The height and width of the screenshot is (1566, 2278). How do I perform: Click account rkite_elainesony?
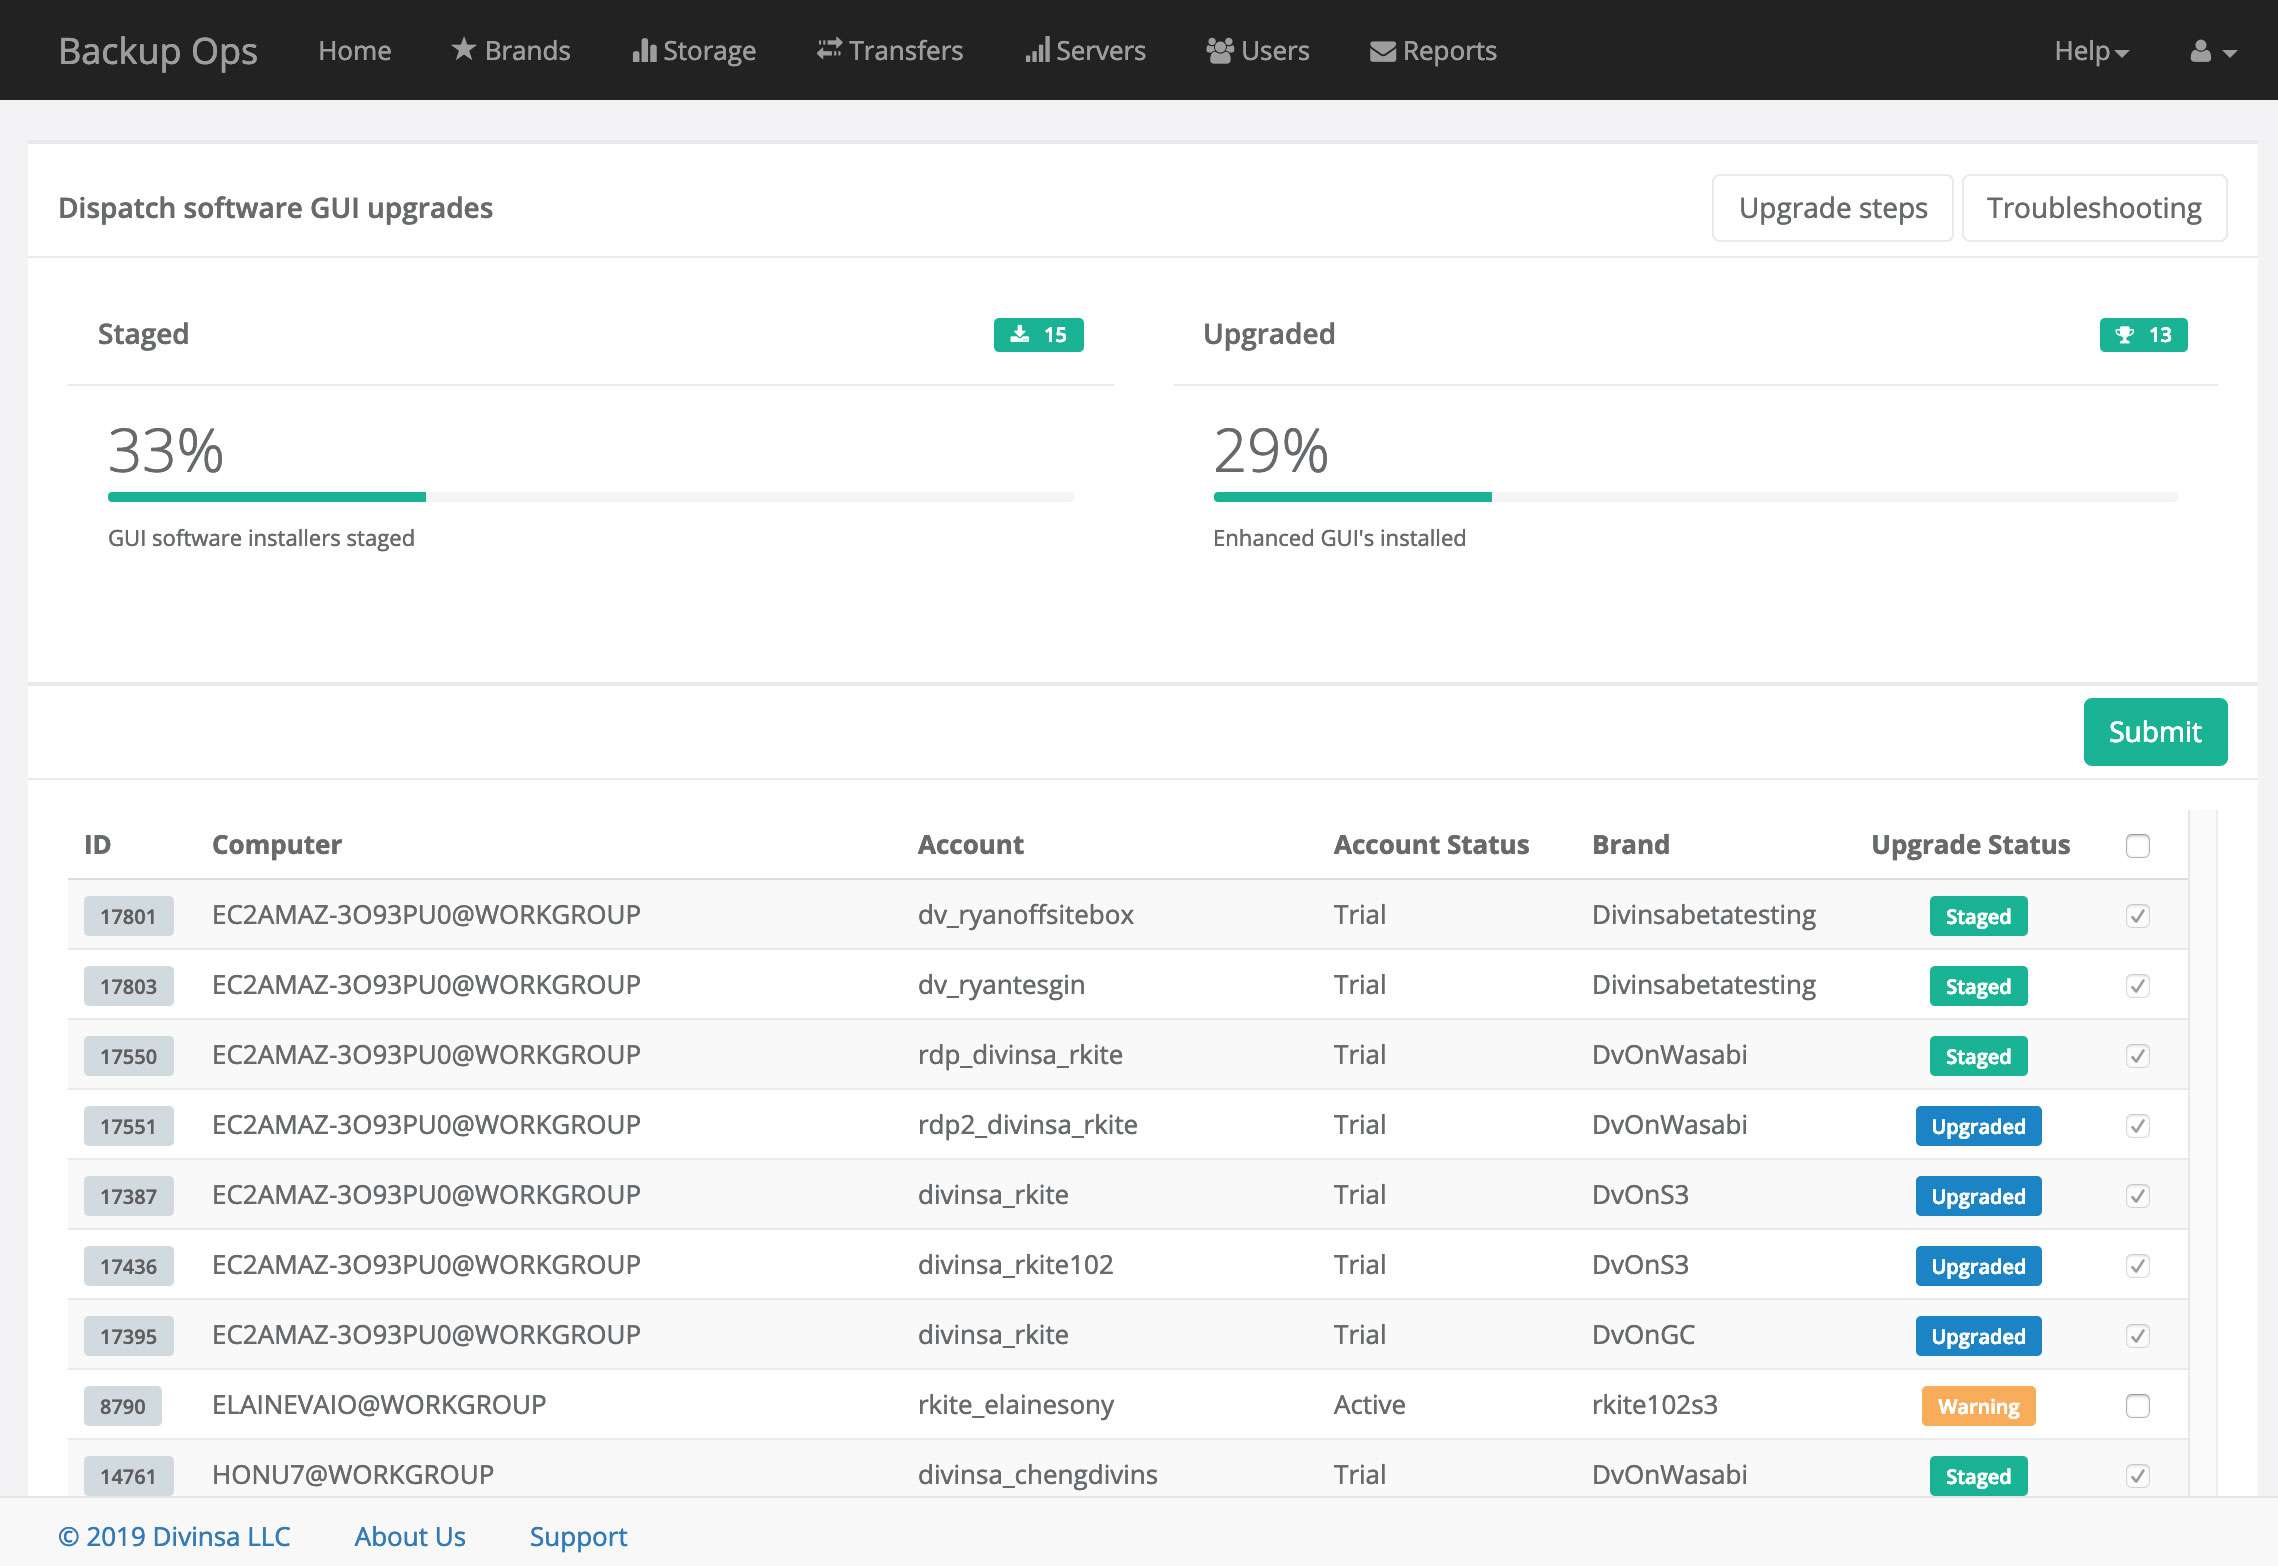coord(1016,1405)
